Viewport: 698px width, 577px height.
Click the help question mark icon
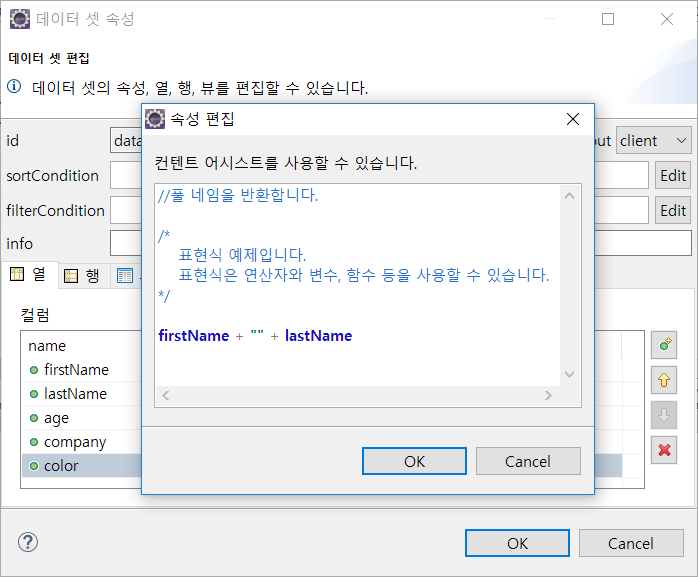28,543
